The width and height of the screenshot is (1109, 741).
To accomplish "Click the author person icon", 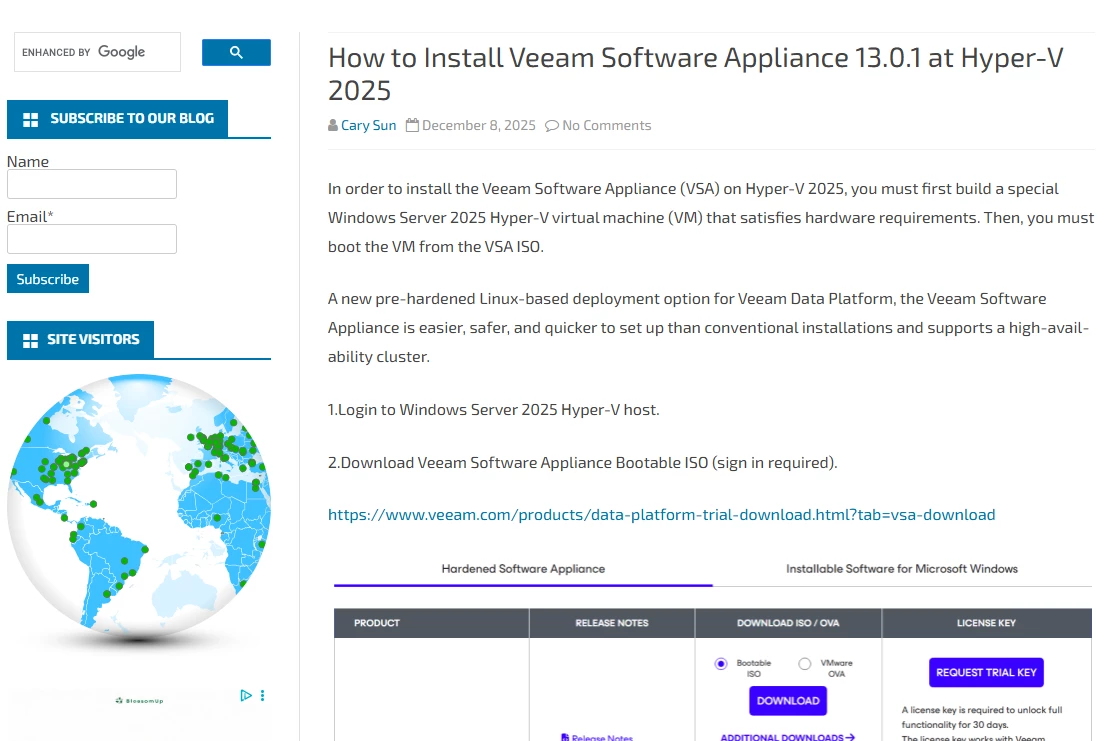I will tap(333, 125).
